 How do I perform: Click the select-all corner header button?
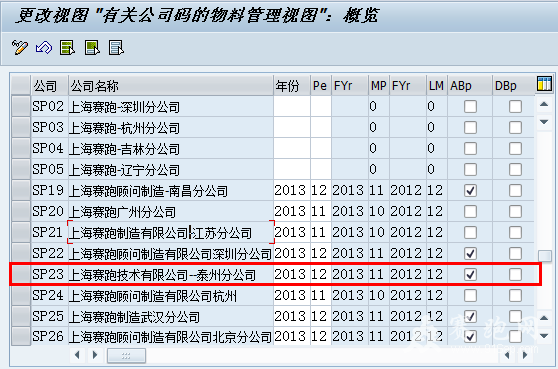pos(21,85)
